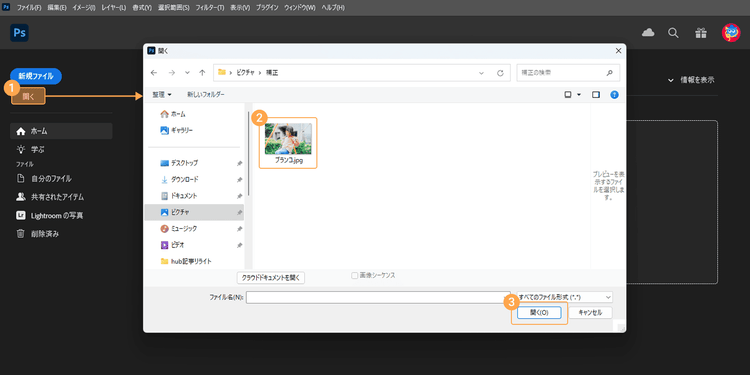Click 補正 in the address breadcrumb
This screenshot has height=375, width=750.
point(272,73)
